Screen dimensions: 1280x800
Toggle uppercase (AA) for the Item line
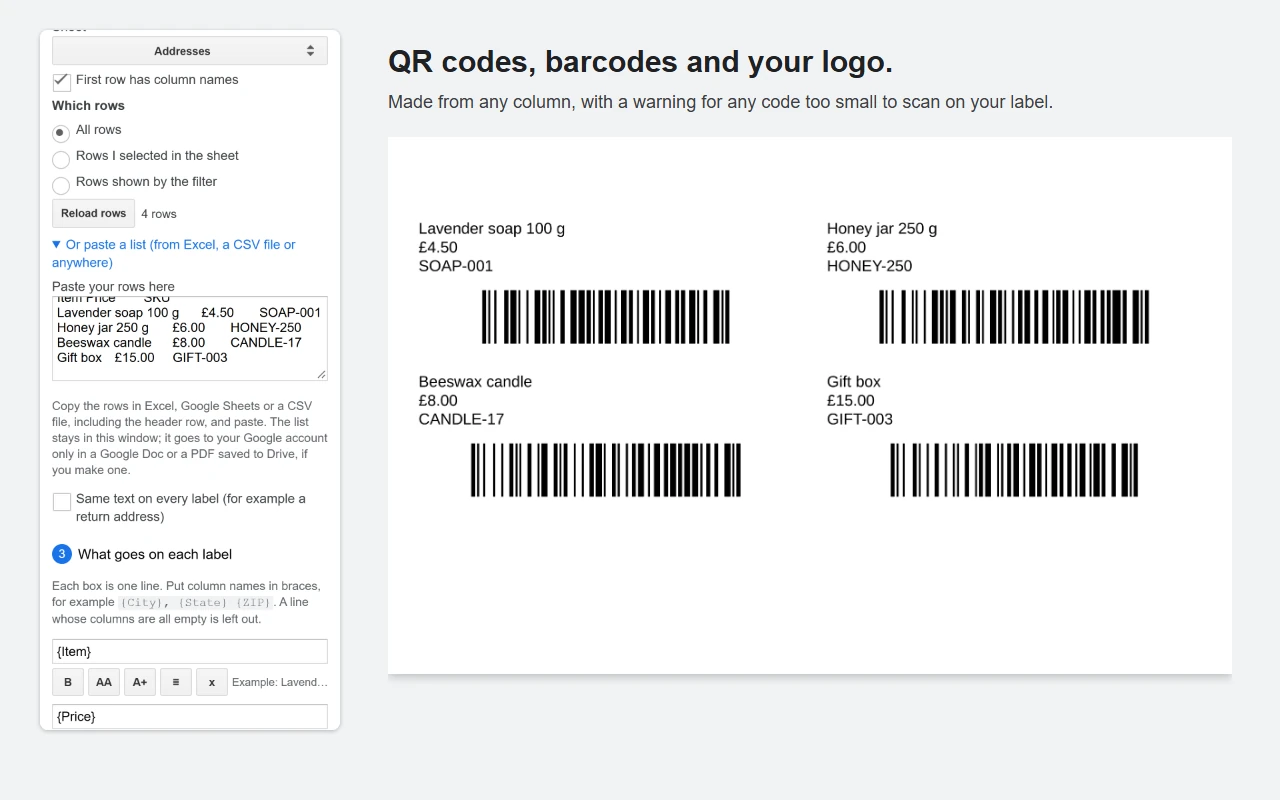pyautogui.click(x=104, y=682)
